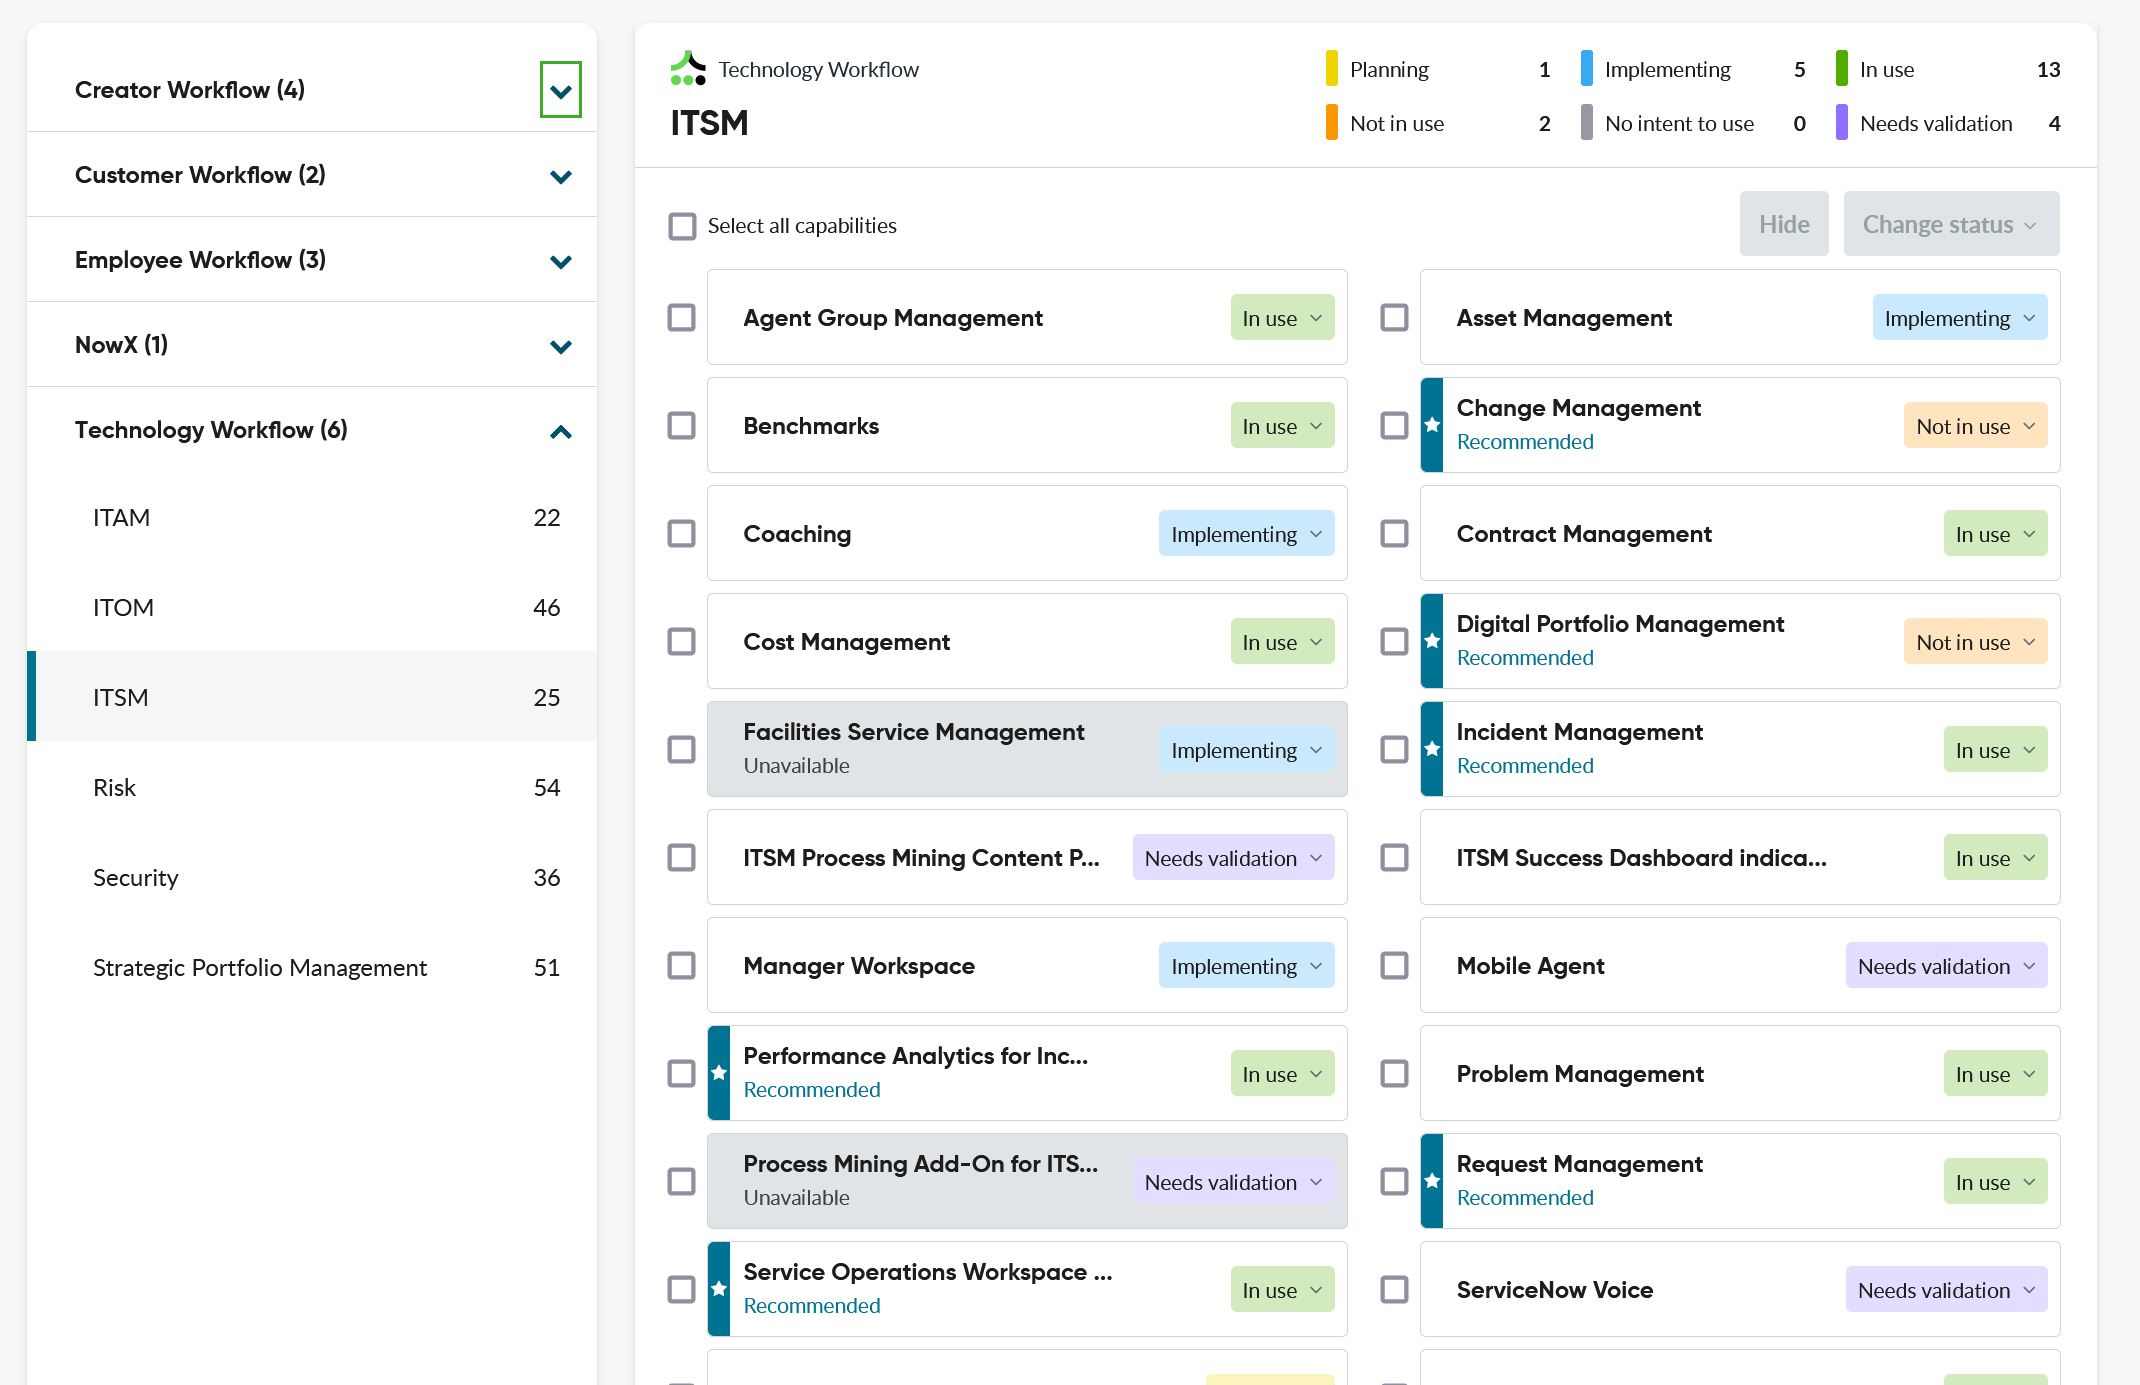Viewport: 2140px width, 1385px height.
Task: Click the Technology Workflow logo icon
Action: (x=688, y=68)
